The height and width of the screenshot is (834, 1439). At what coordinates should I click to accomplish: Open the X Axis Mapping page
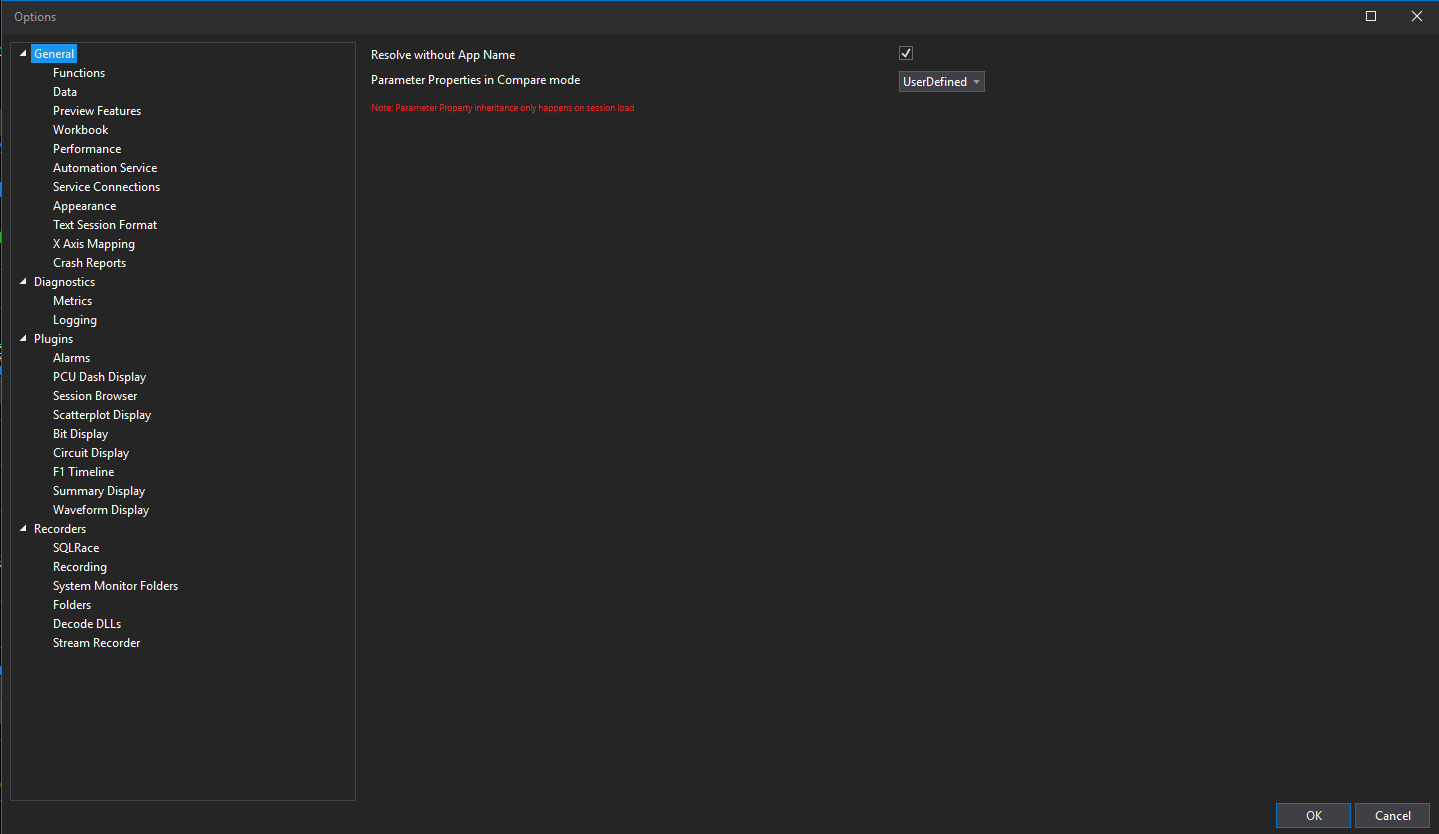click(x=93, y=244)
